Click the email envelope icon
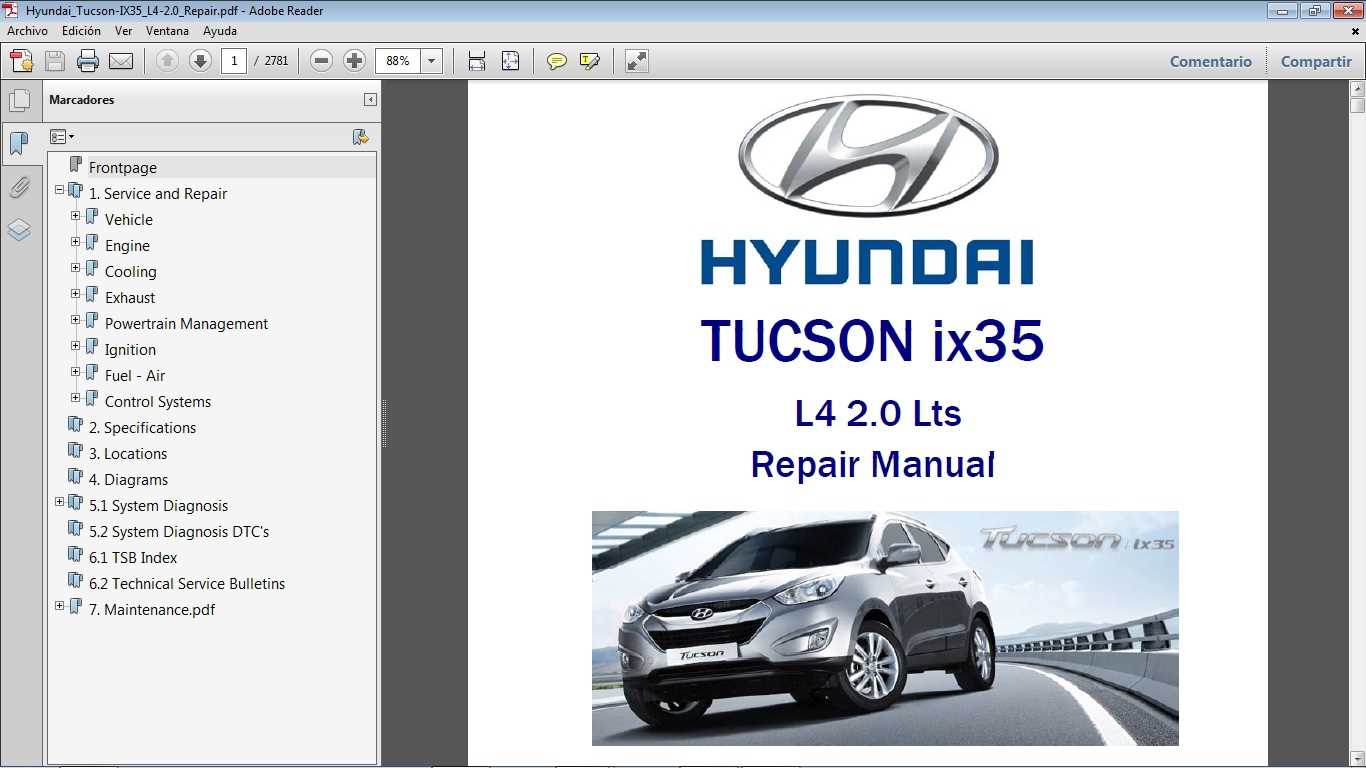Image resolution: width=1366 pixels, height=768 pixels. point(121,61)
